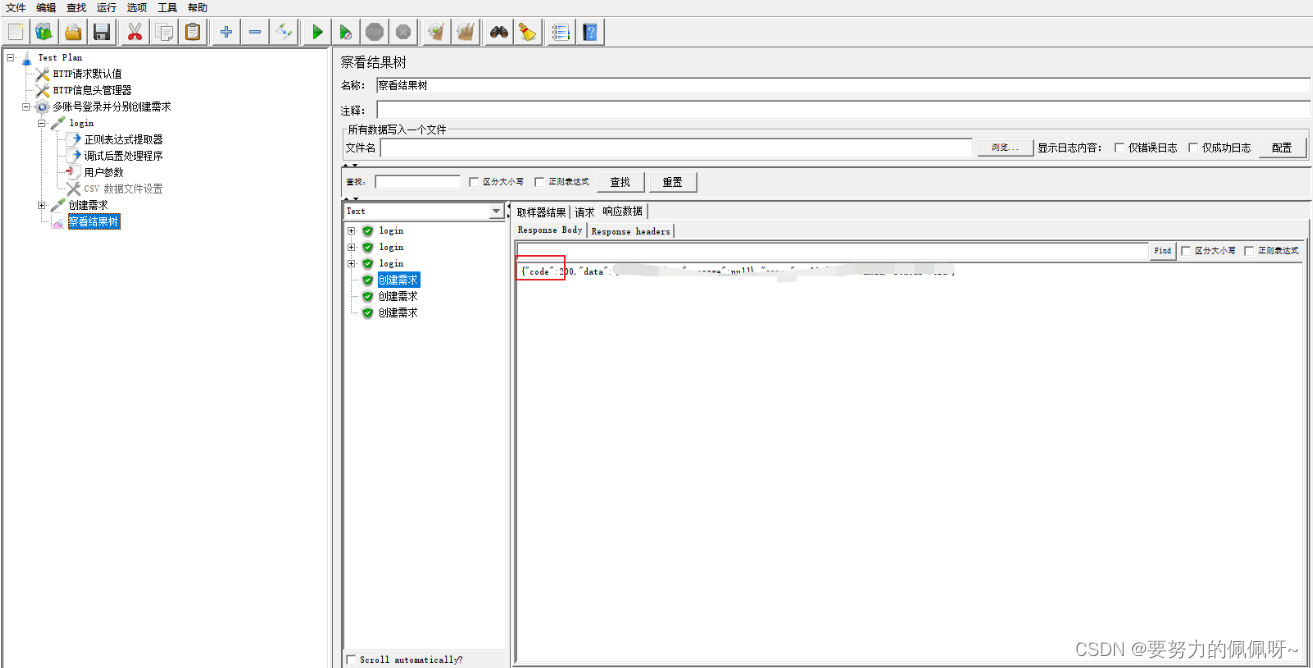Enable Scroll automatically checkbox

350,660
